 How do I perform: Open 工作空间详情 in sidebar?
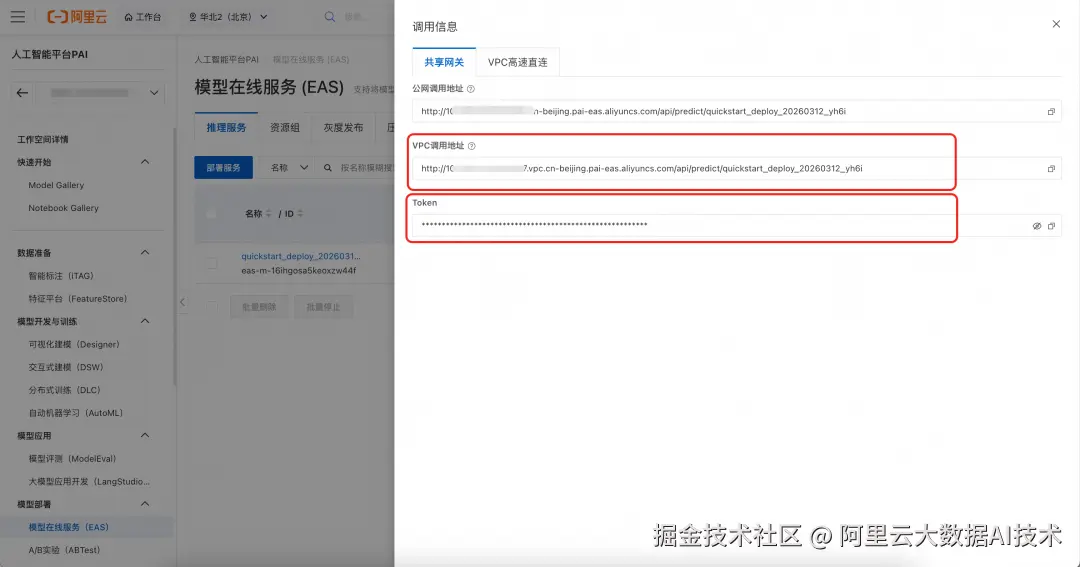pos(43,139)
